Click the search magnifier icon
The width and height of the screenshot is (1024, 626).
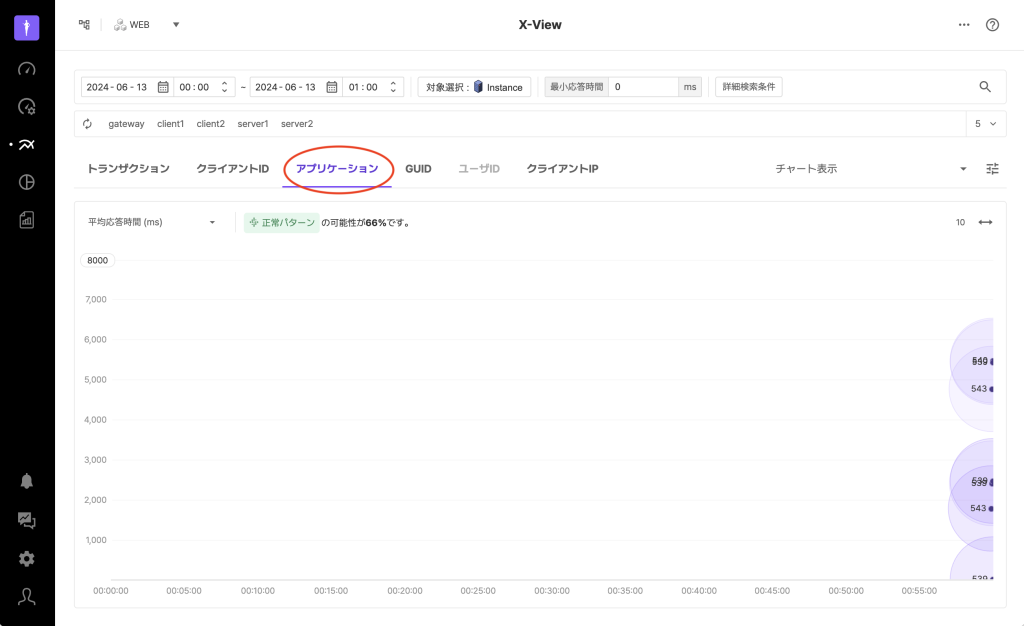click(985, 87)
